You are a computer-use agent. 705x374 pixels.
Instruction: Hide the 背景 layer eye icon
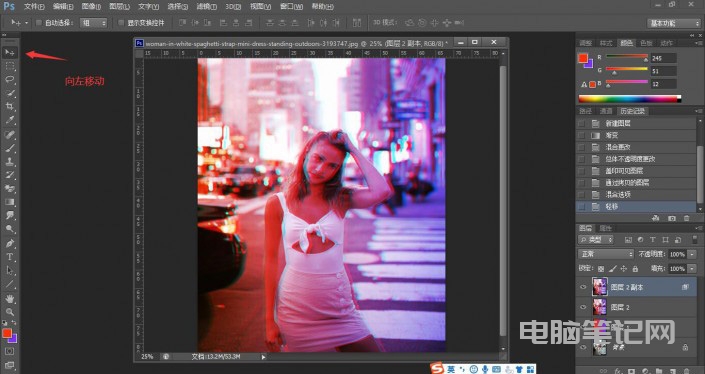pos(583,347)
